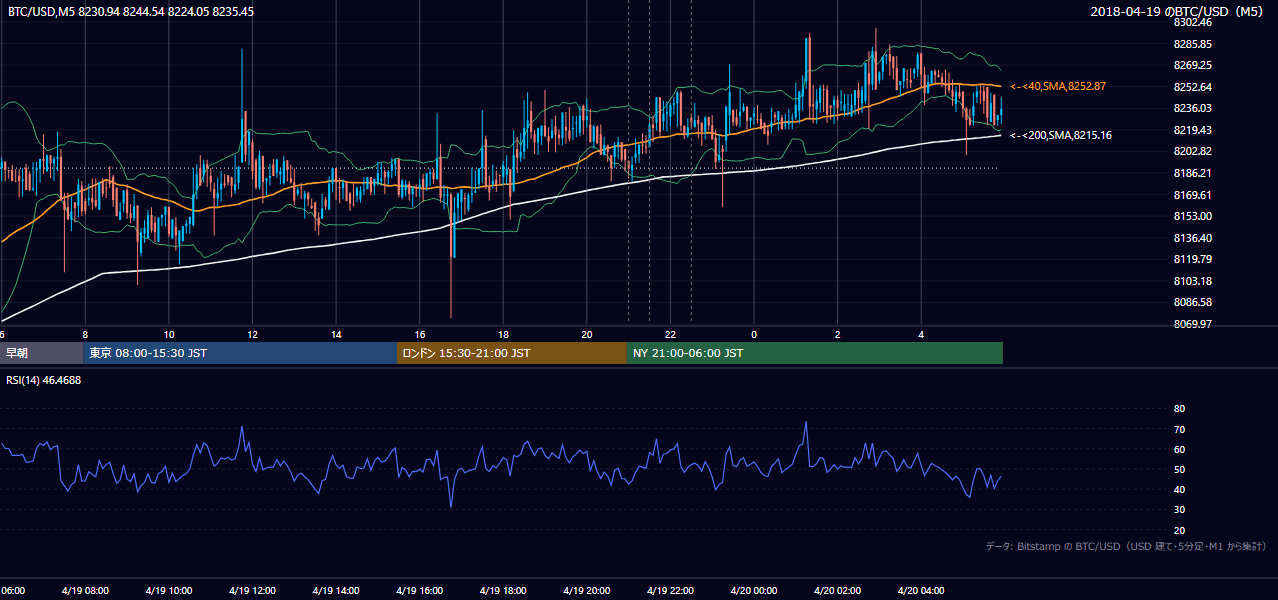Click hour tick 14 under the price chart
Image resolution: width=1278 pixels, height=600 pixels.
click(337, 335)
